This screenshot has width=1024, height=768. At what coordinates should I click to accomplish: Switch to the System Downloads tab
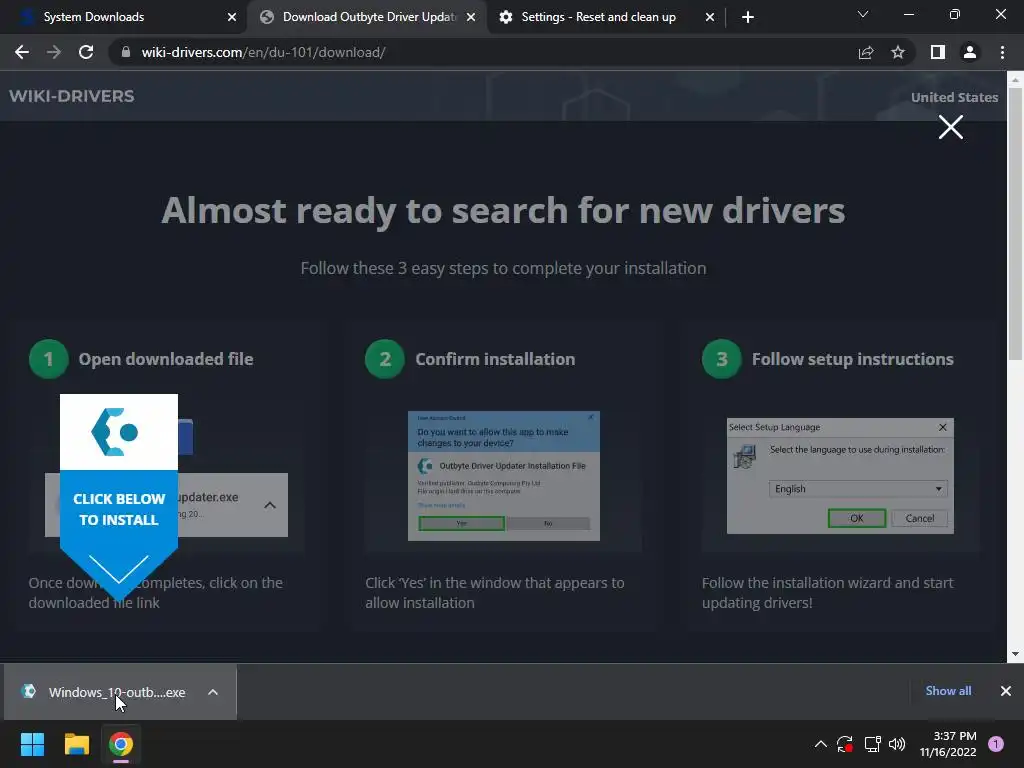coord(124,17)
